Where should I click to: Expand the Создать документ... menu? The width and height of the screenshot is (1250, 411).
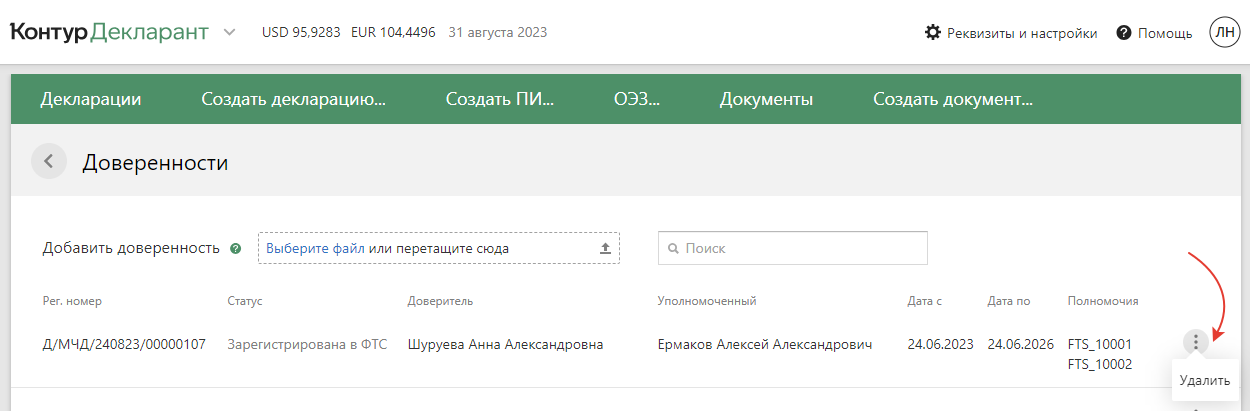(x=952, y=99)
